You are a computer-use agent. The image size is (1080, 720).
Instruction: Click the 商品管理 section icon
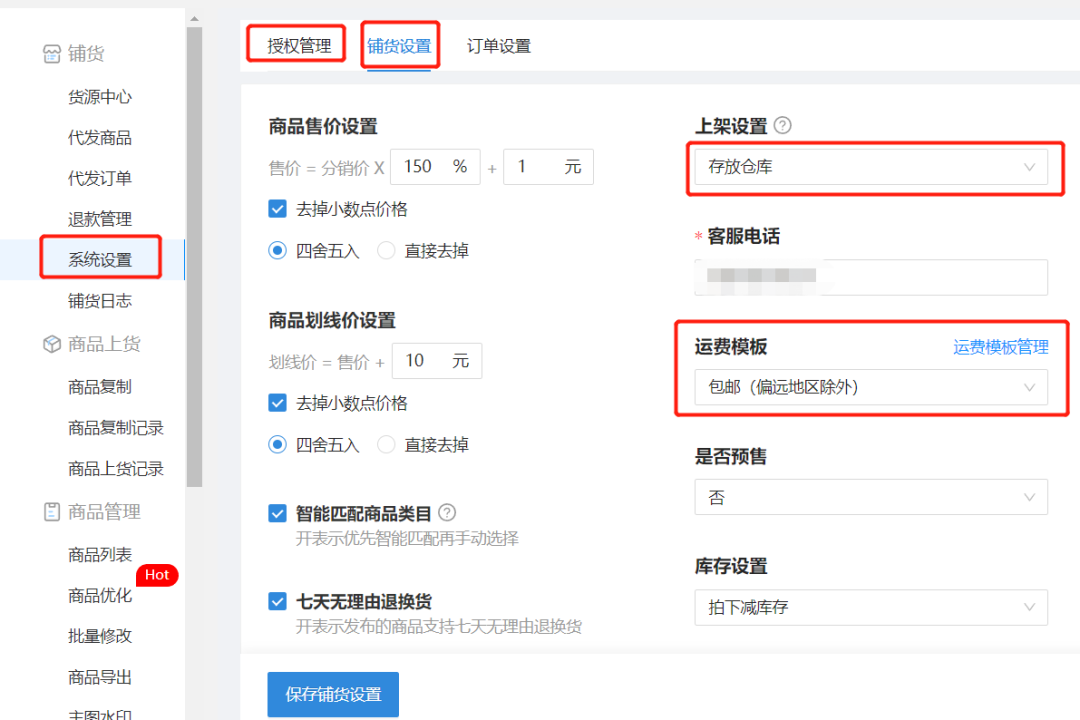tap(52, 511)
